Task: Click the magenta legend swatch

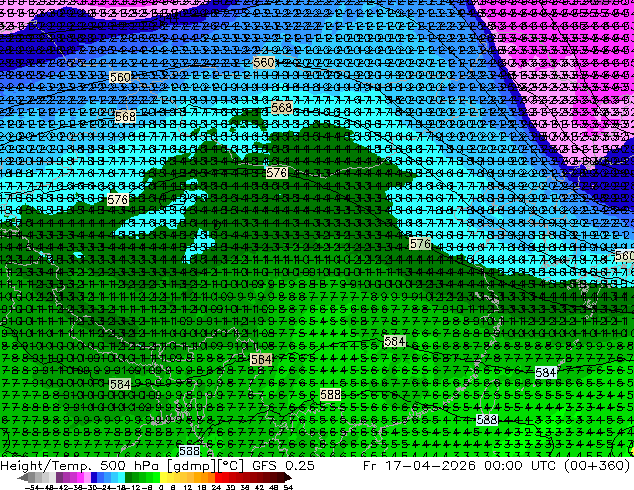Action: (80, 477)
